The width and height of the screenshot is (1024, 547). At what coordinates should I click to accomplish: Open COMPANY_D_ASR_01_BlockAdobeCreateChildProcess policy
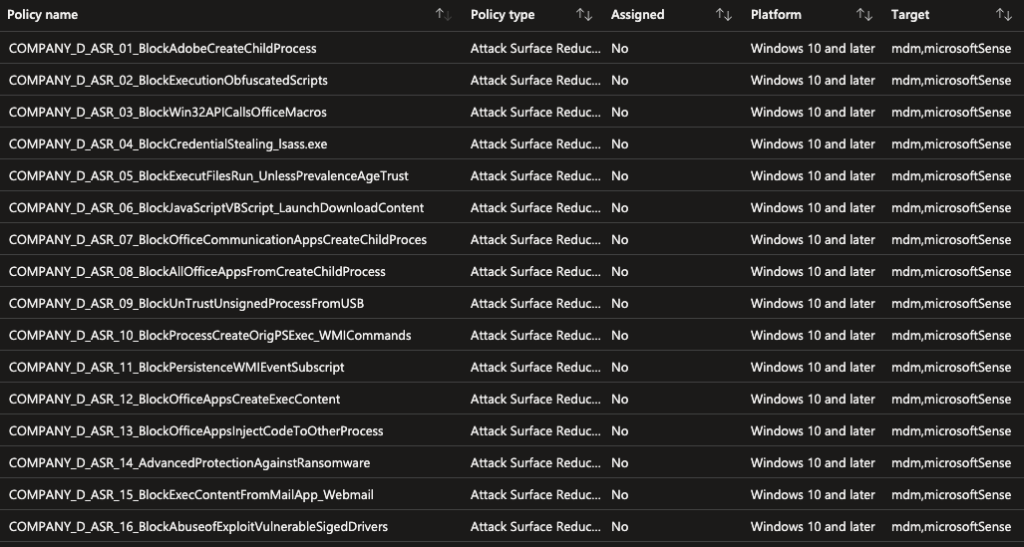point(163,48)
